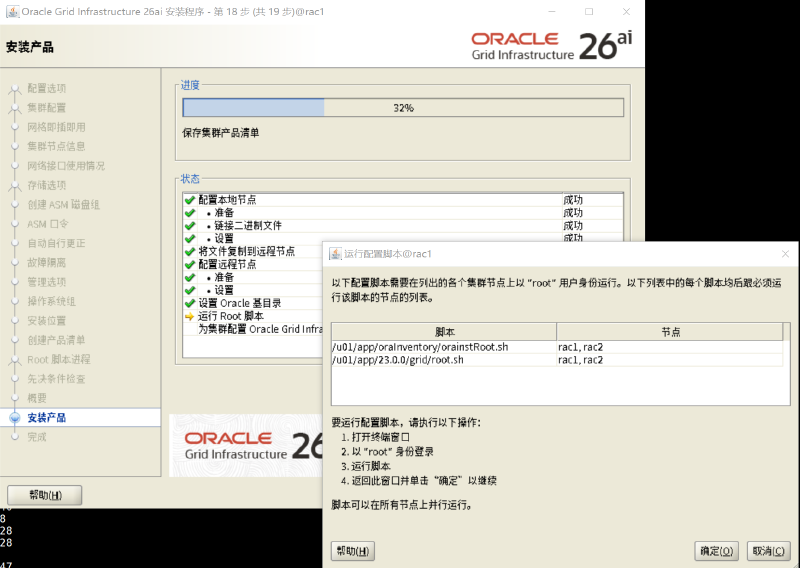The width and height of the screenshot is (800, 568).
Task: Click the Oracle Grid Infrastructure 26ai header logo
Action: tap(552, 46)
